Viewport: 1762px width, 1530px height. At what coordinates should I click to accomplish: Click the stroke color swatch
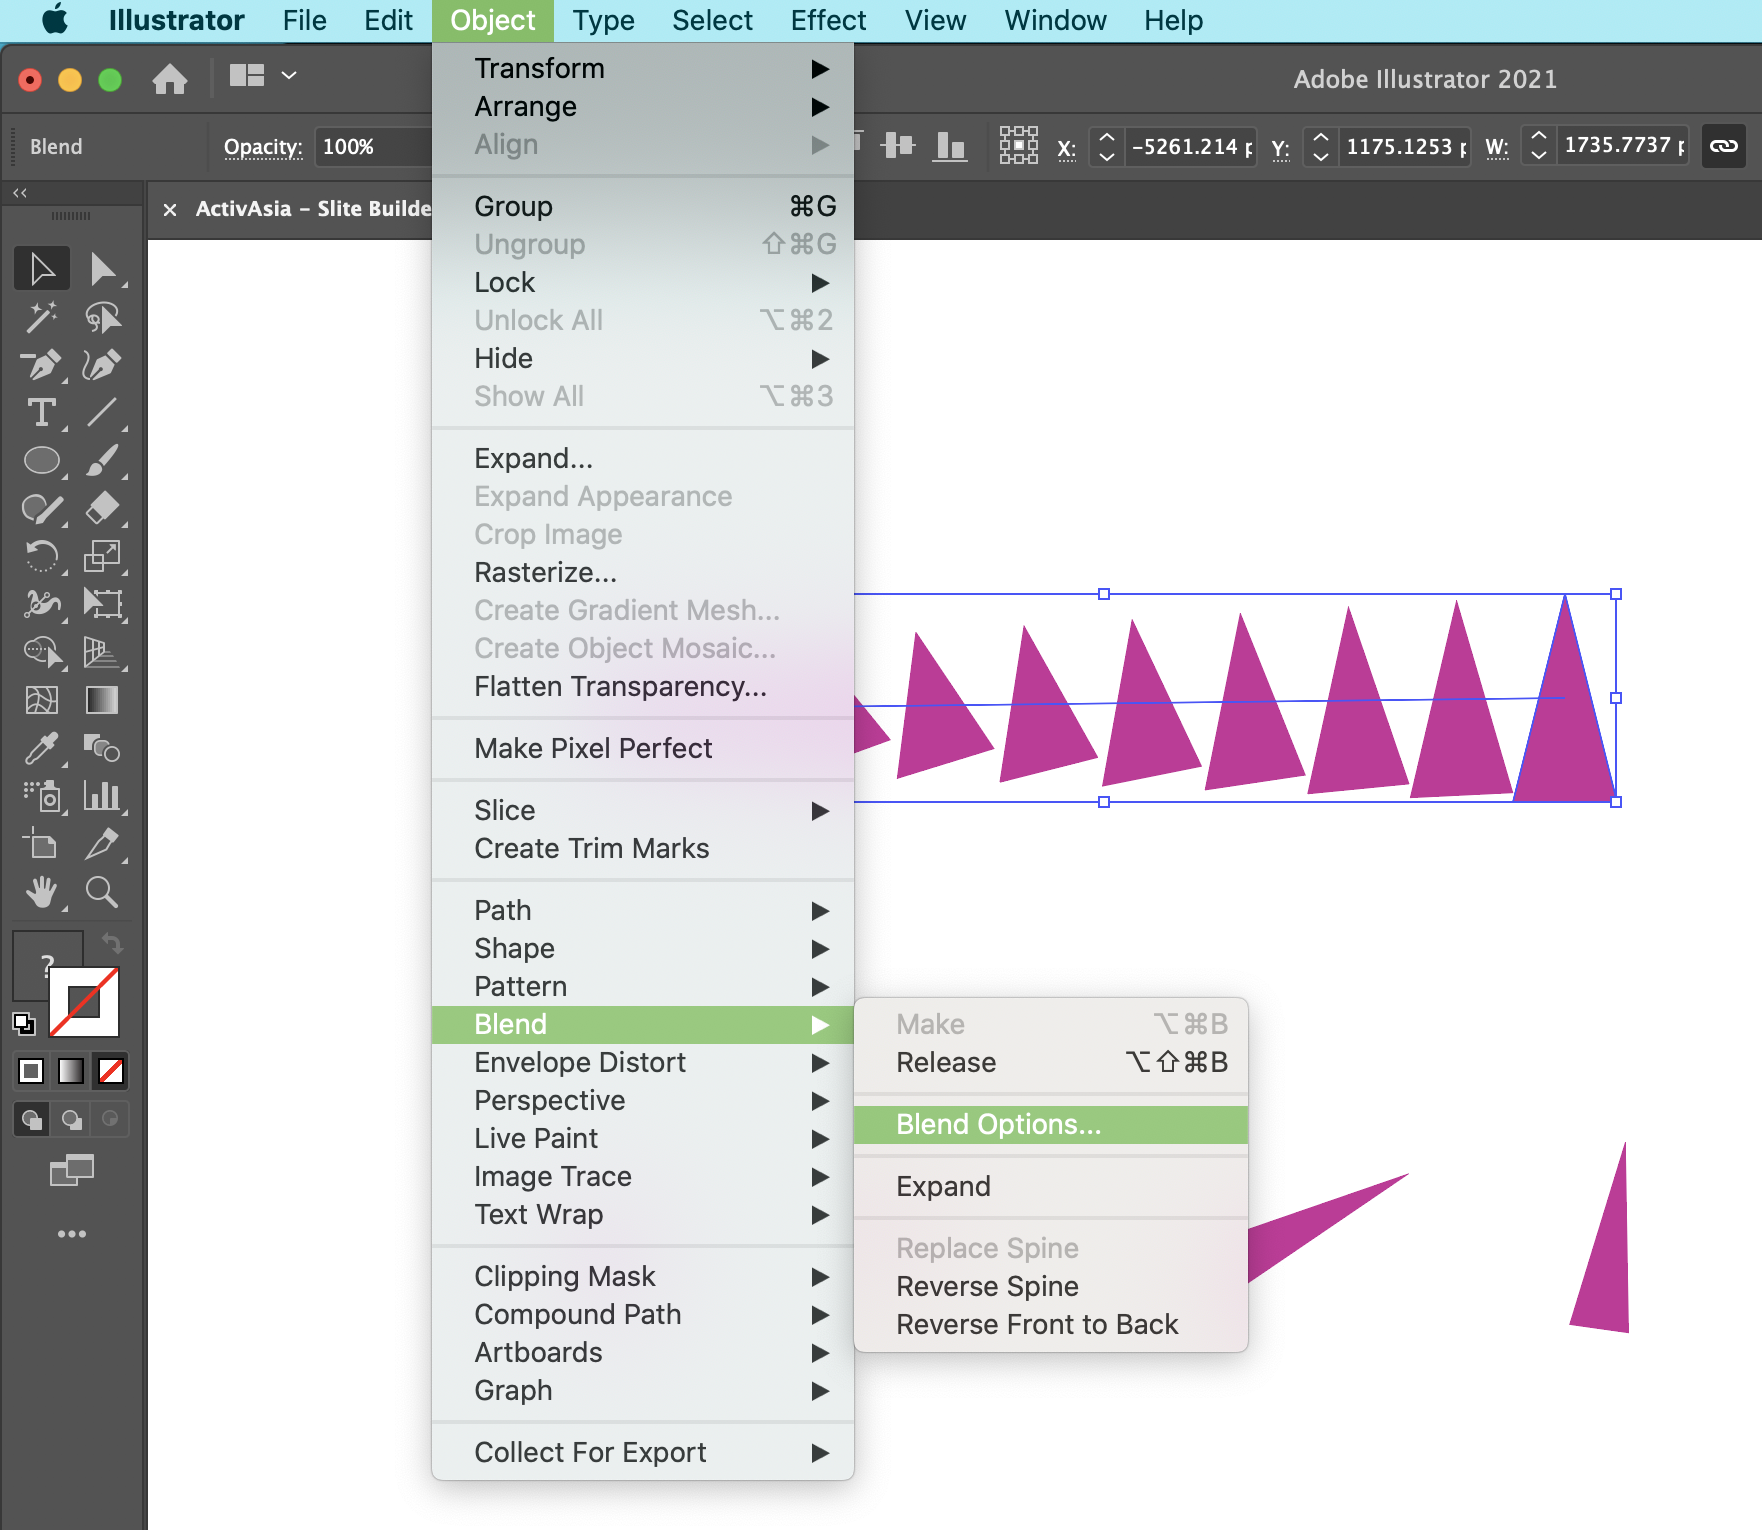(x=85, y=1002)
